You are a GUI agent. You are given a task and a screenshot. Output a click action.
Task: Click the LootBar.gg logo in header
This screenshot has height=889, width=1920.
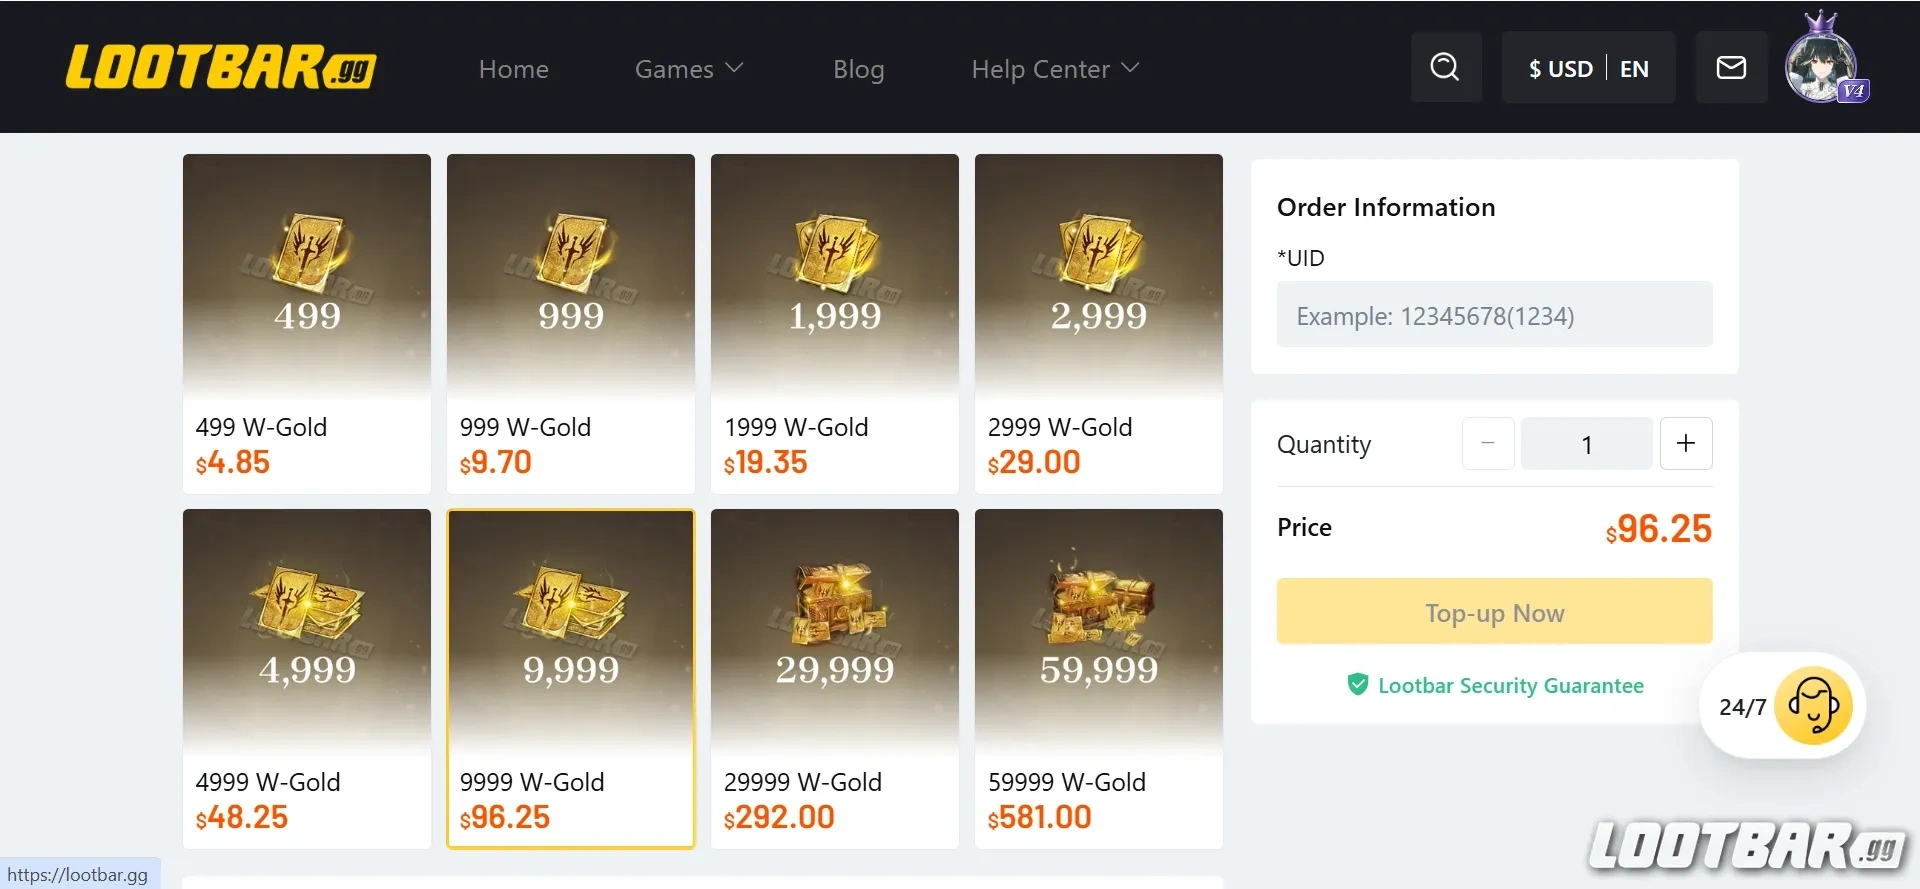(220, 67)
